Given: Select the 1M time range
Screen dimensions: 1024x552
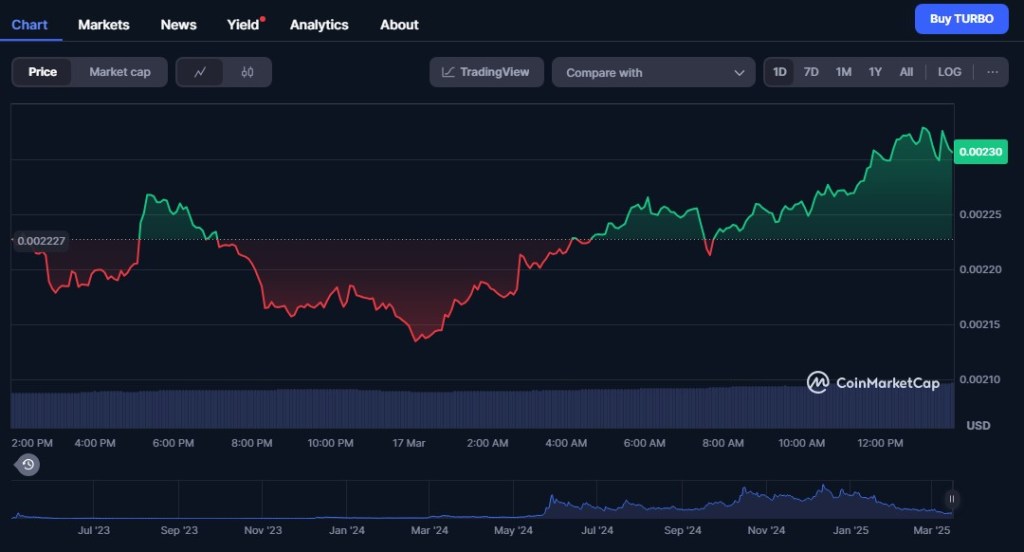Looking at the screenshot, I should click(843, 72).
